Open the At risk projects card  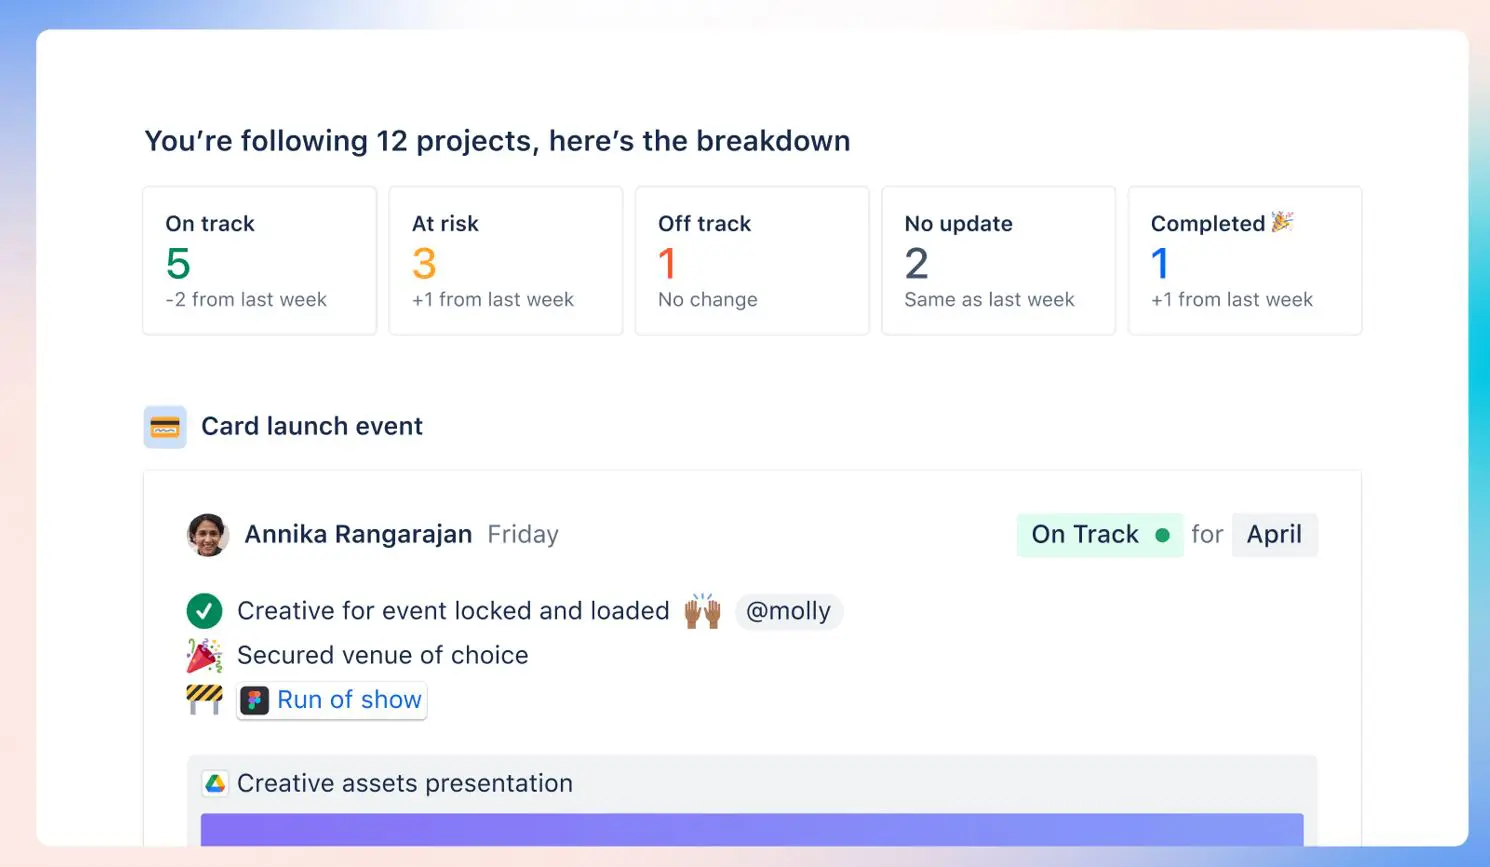pos(506,260)
